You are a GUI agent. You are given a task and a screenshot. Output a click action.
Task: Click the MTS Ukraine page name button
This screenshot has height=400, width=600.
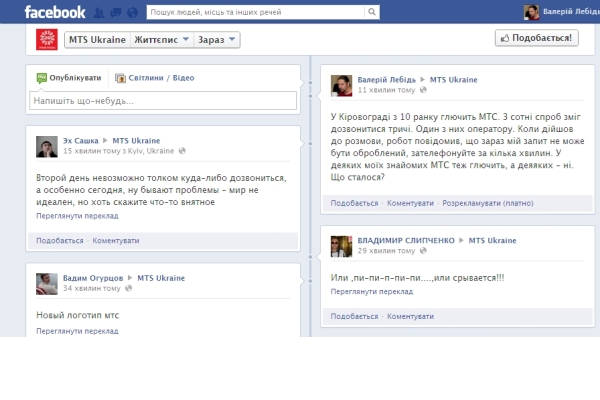[97, 40]
